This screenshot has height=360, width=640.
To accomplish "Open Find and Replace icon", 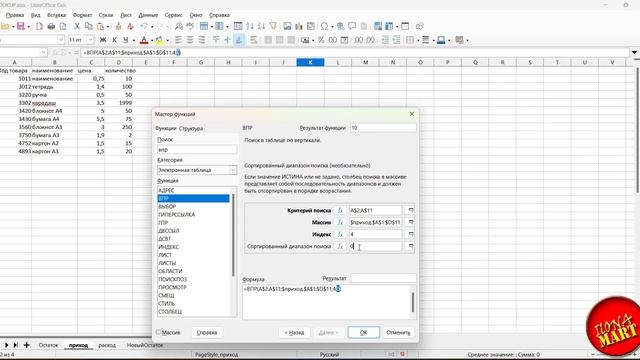I will (178, 27).
